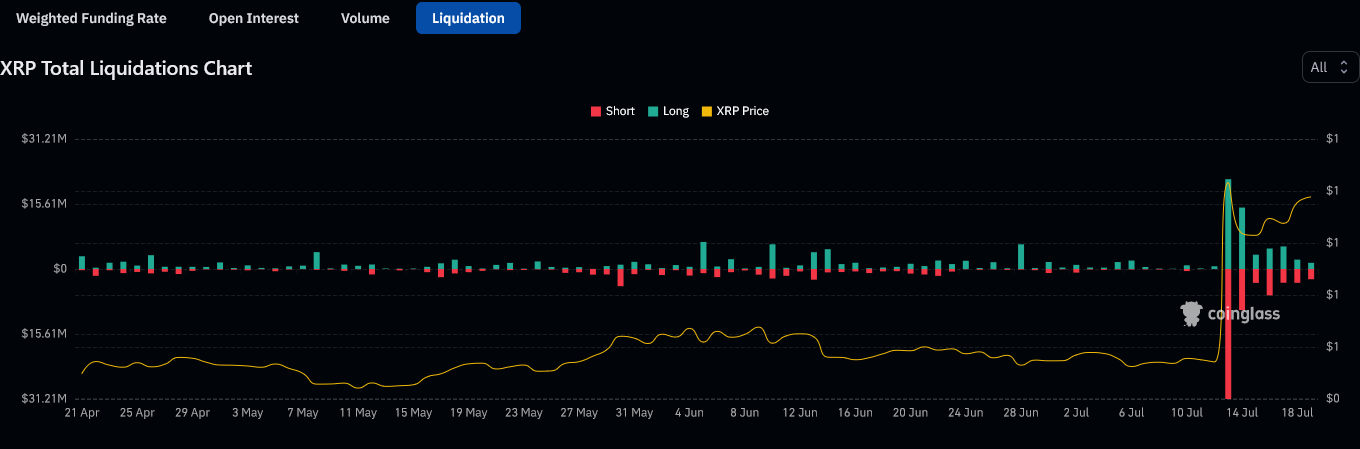
Task: Toggle the Short series in the legend
Action: coord(620,111)
